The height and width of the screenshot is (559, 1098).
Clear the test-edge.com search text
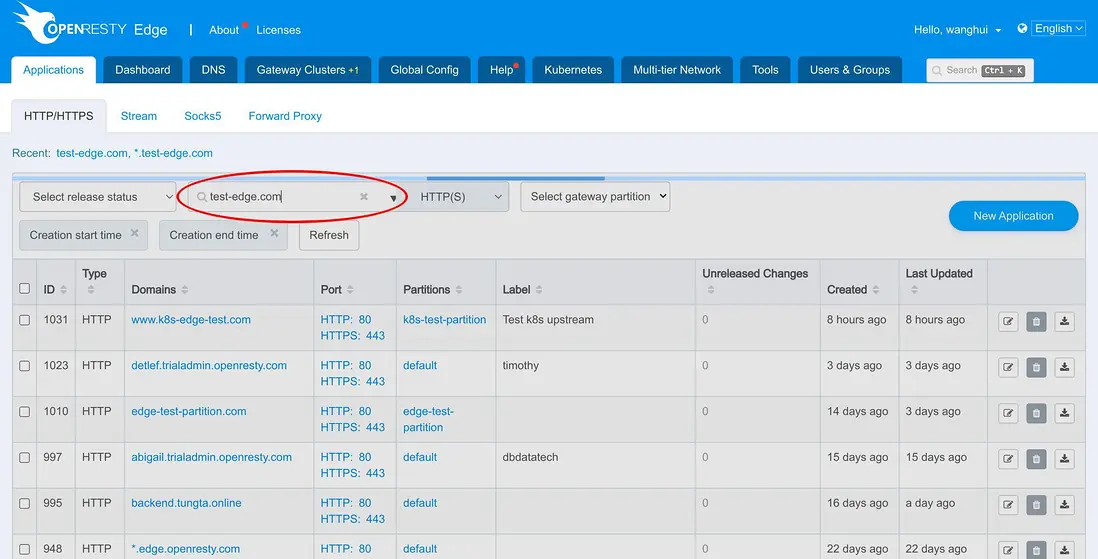364,197
